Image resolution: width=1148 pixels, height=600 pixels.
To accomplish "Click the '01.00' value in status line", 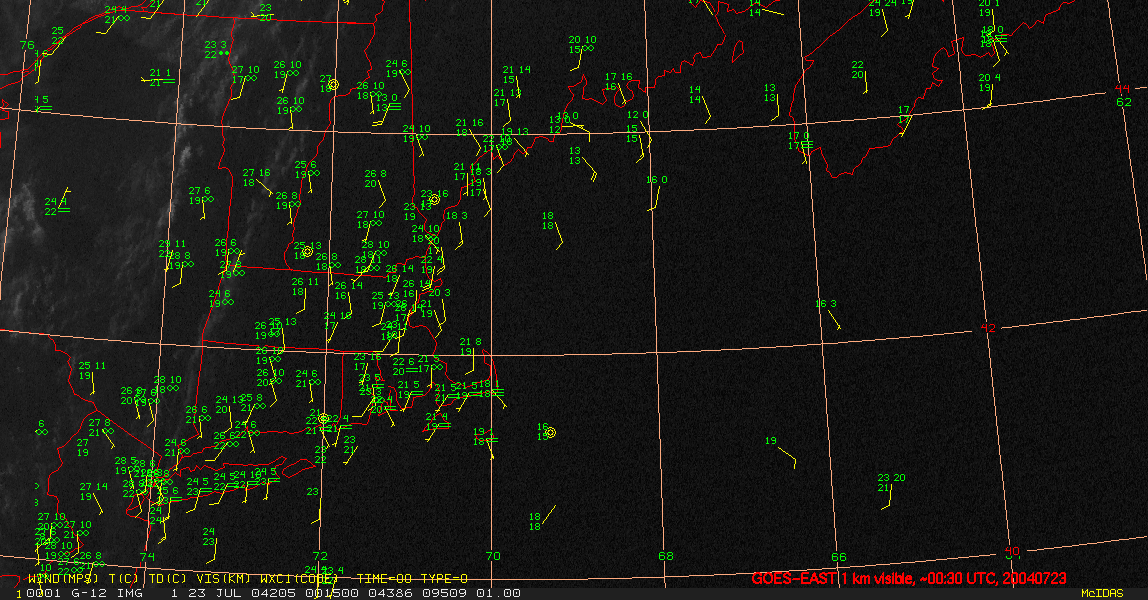I will coord(499,593).
